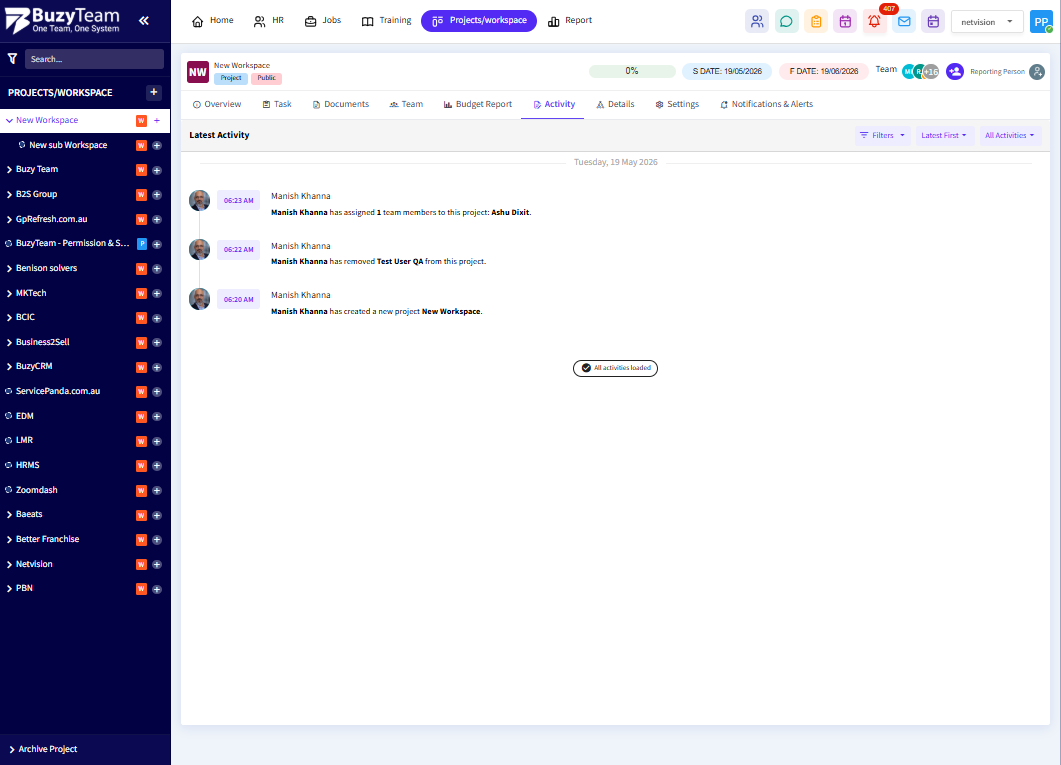Open the netvision company dropdown
The width and height of the screenshot is (1061, 765).
tap(987, 22)
